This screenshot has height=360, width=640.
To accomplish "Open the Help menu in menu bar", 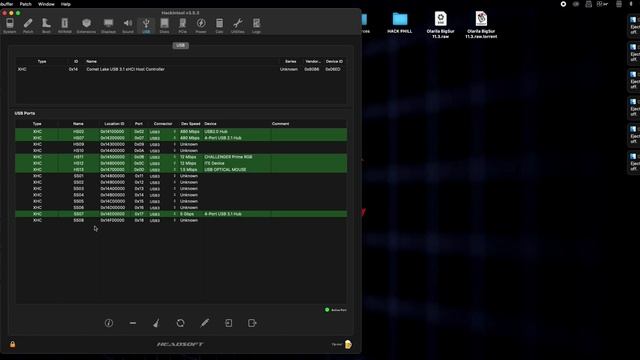I will pos(66,4).
